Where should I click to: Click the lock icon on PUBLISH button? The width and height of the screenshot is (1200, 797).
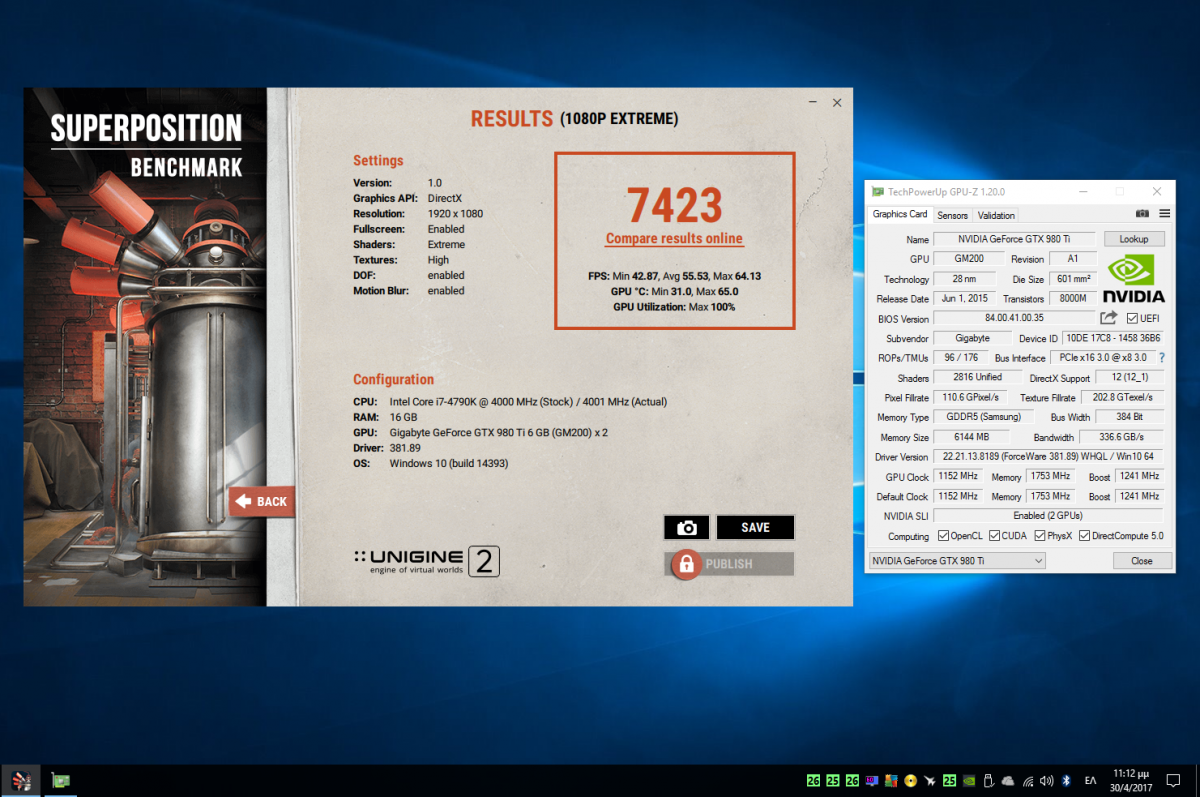[x=686, y=564]
